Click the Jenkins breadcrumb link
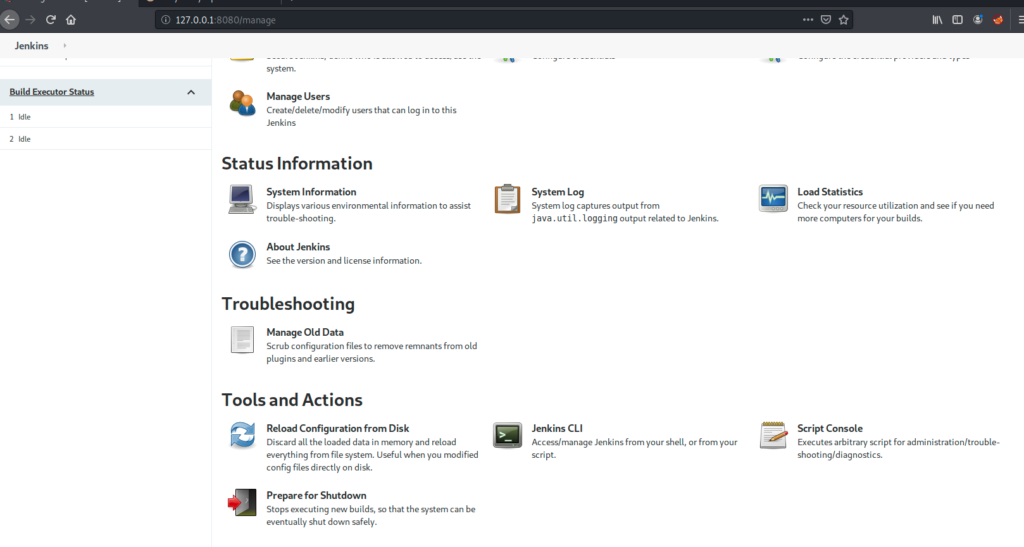1024x547 pixels. pos(31,46)
